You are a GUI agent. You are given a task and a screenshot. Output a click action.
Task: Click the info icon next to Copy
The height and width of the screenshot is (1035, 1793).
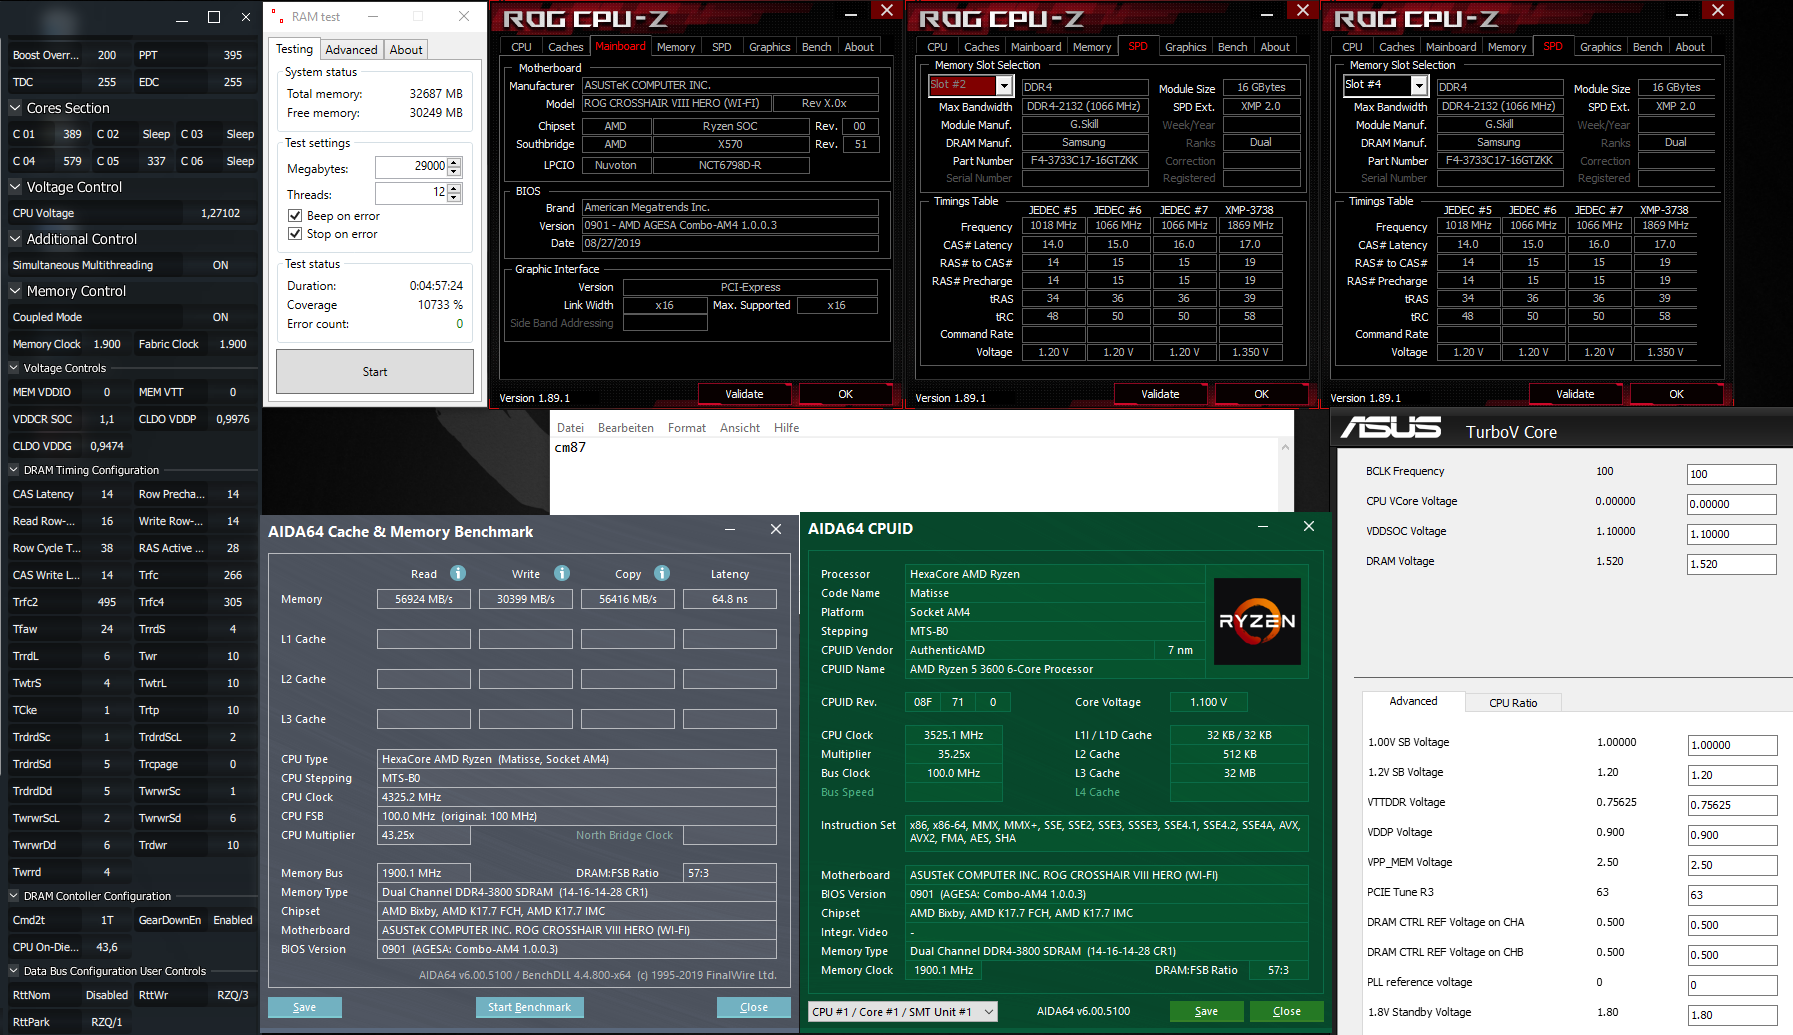pyautogui.click(x=662, y=573)
